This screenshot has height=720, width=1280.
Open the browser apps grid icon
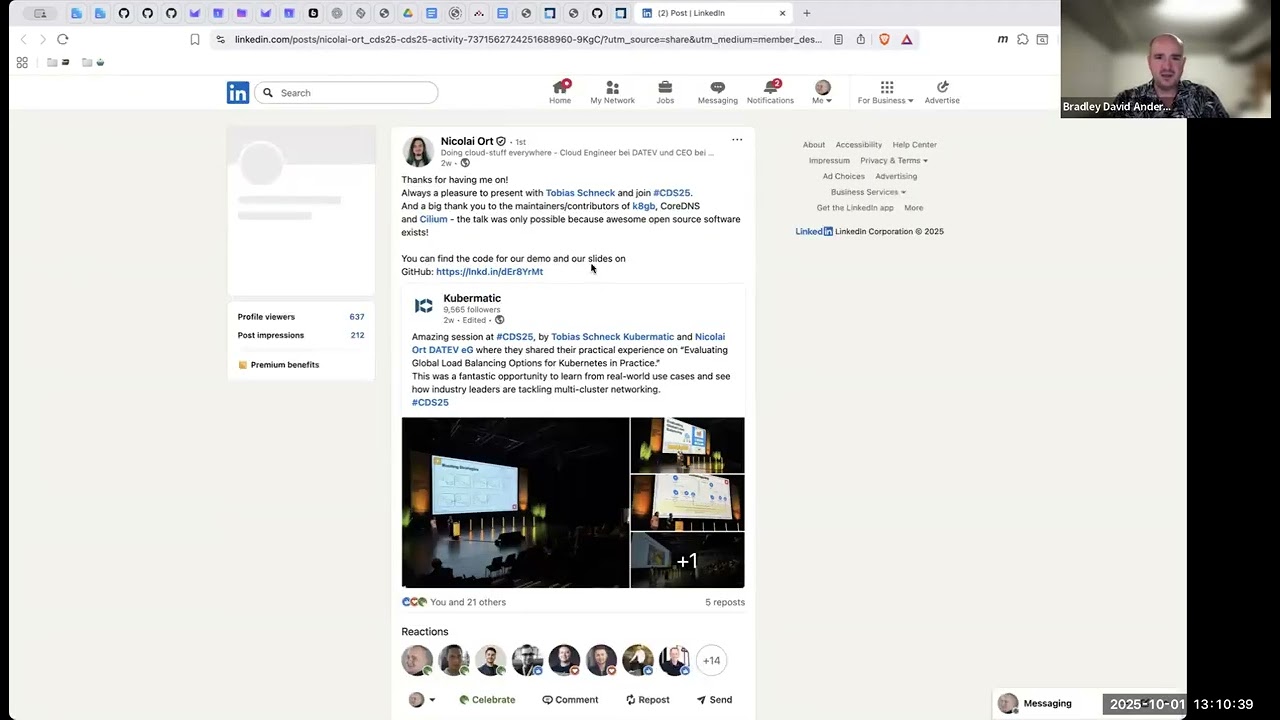point(22,62)
